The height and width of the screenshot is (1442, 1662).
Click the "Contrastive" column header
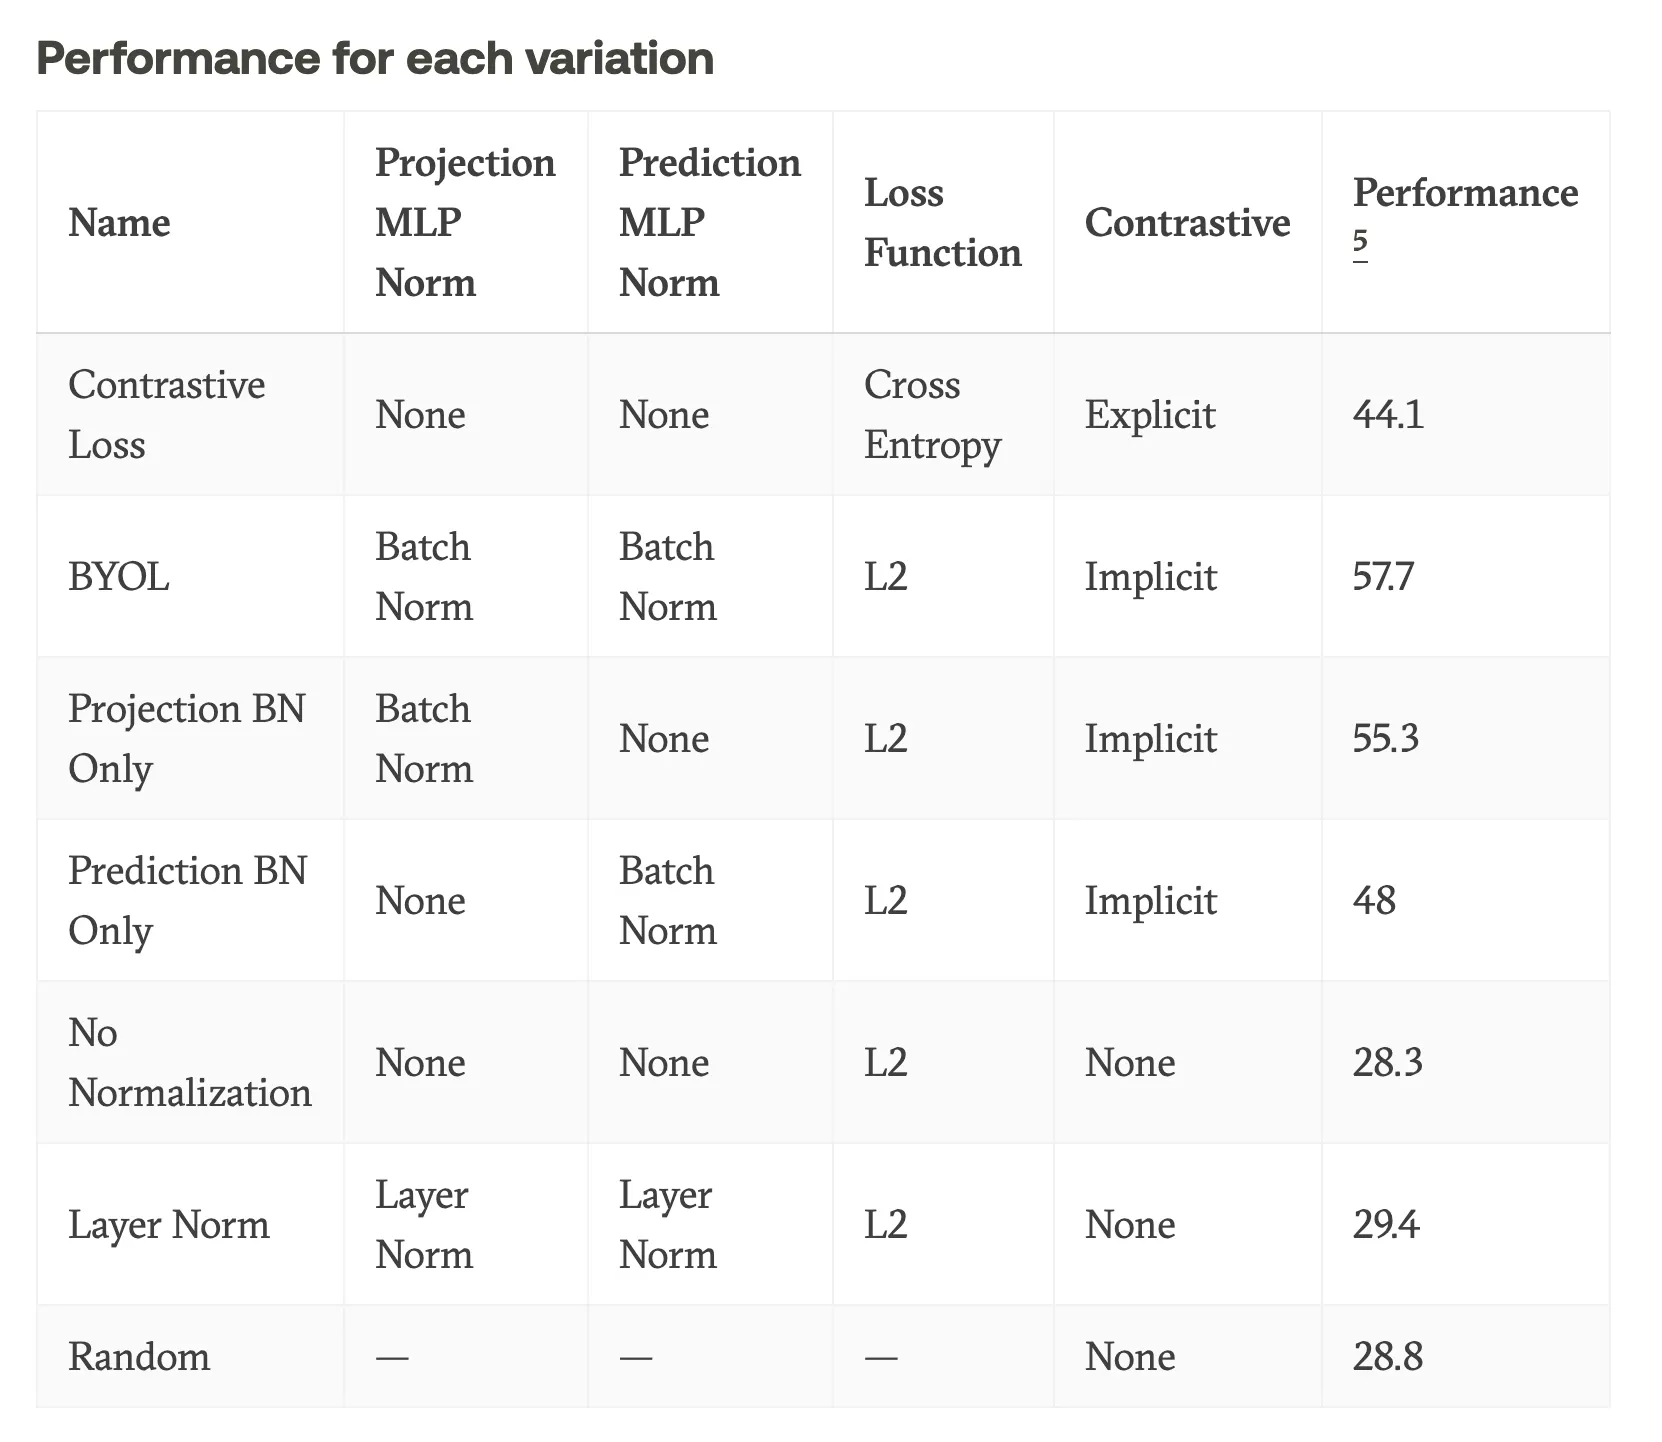[x=1187, y=222]
